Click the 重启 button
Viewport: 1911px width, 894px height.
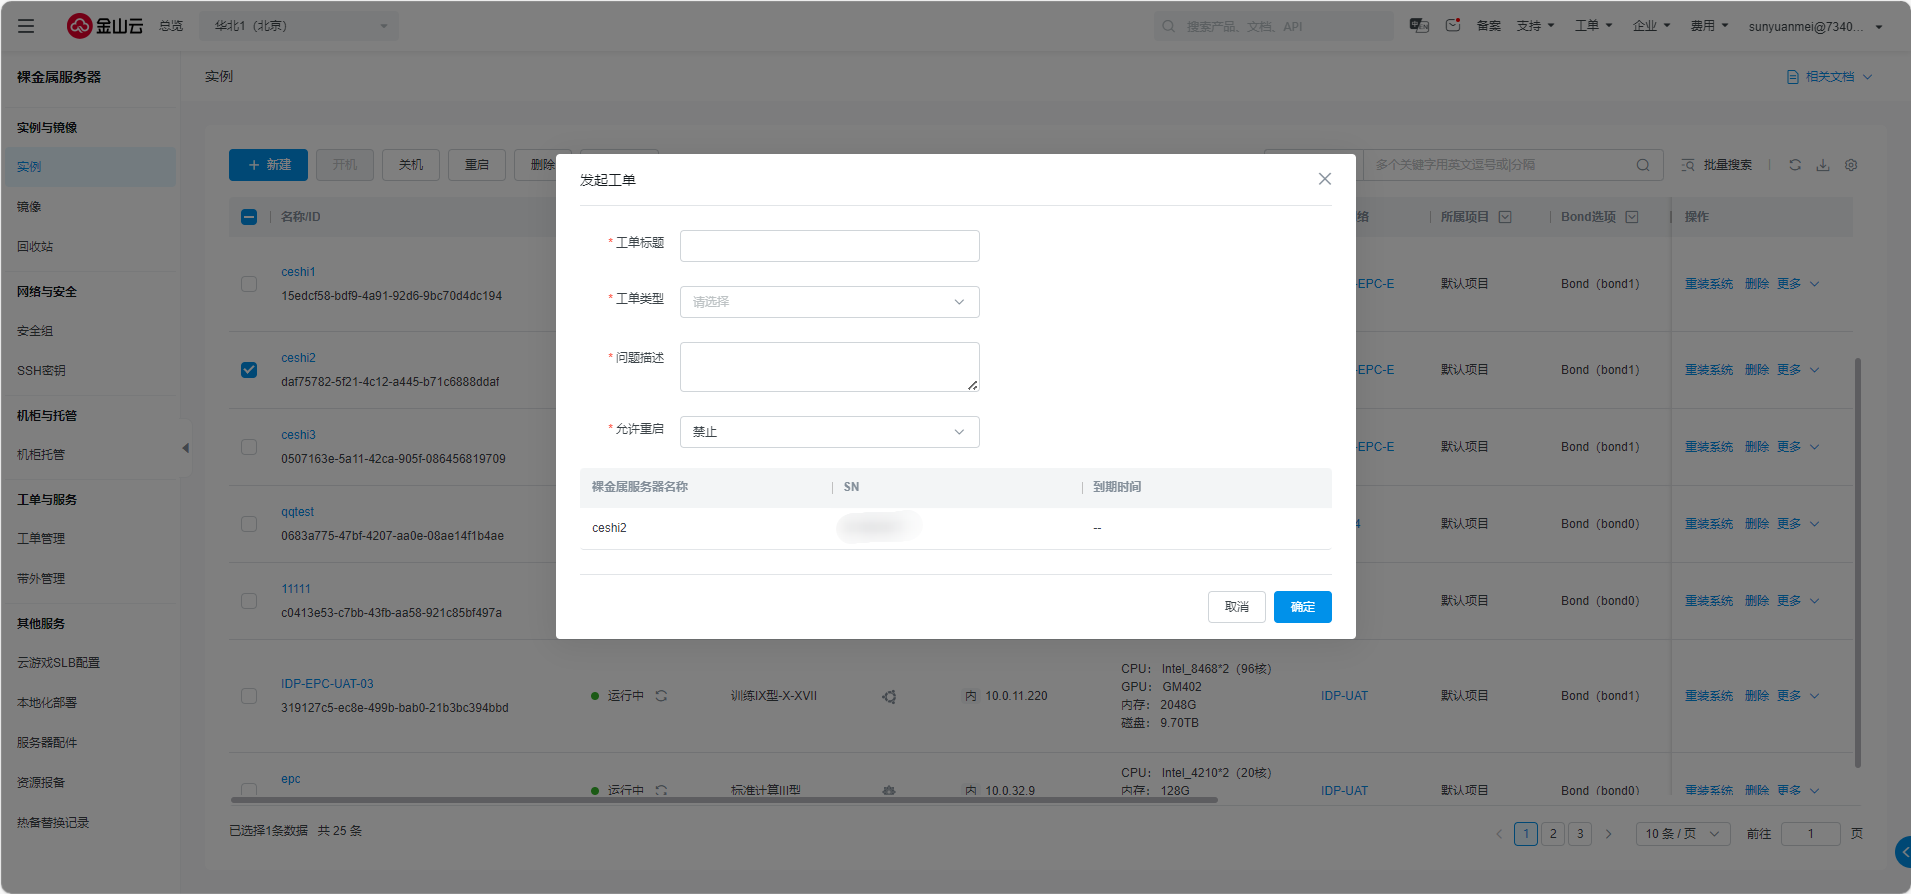477,165
